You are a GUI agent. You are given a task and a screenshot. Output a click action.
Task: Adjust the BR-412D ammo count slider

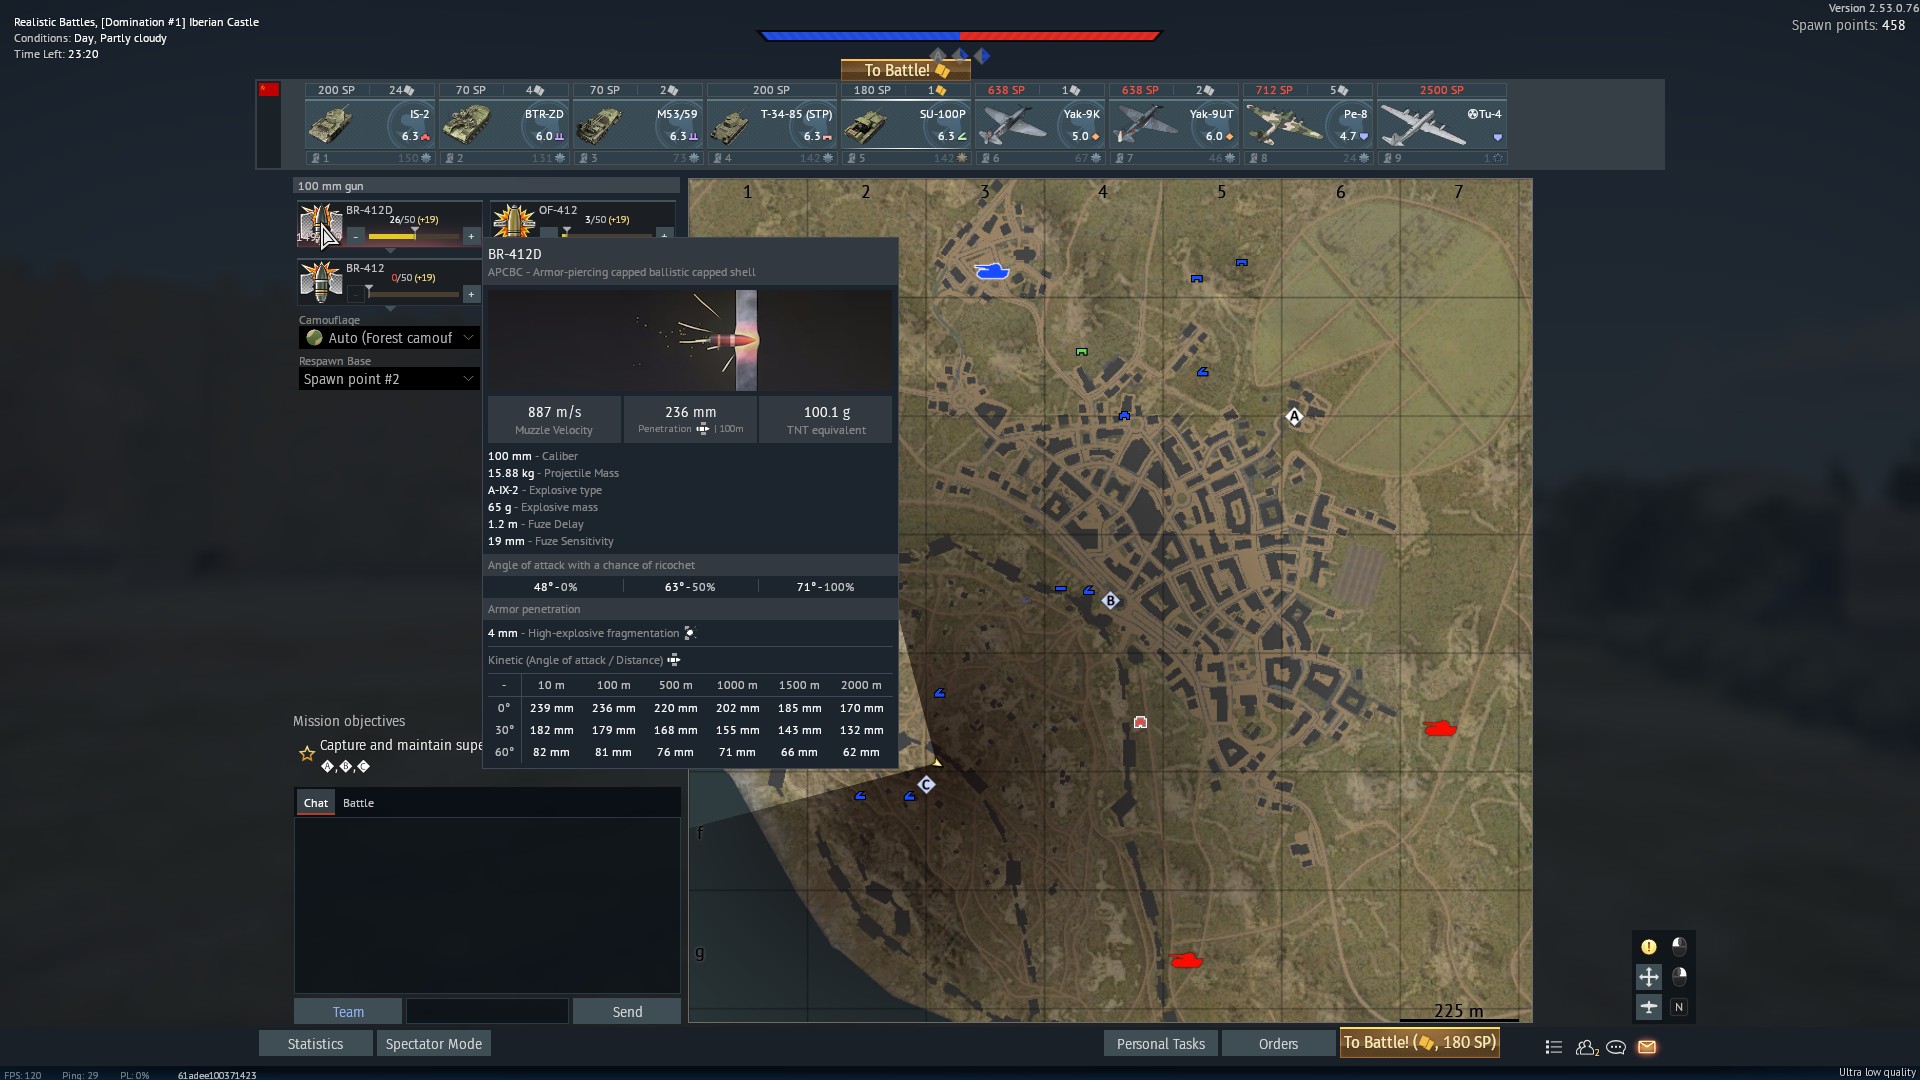(413, 237)
